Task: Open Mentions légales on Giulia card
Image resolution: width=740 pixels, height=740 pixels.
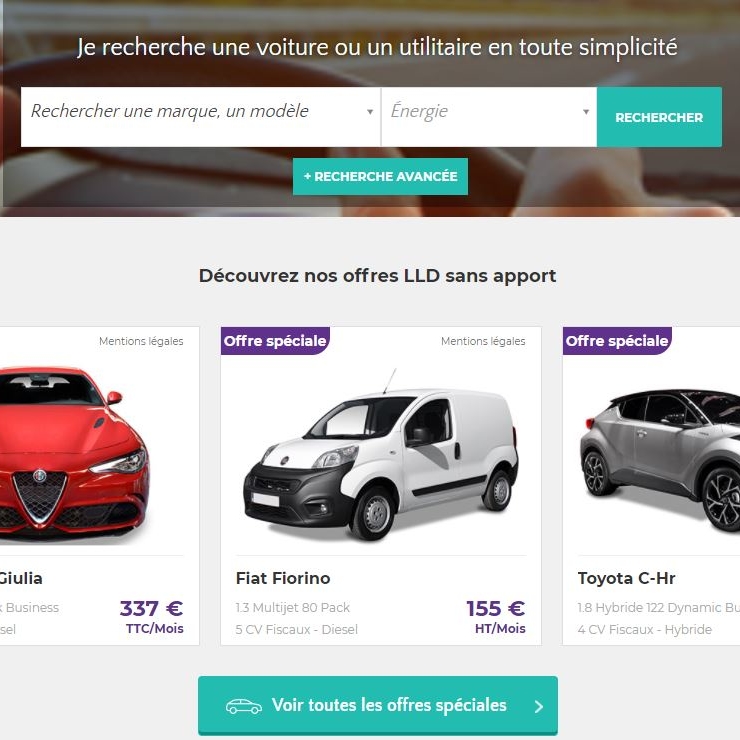Action: tap(141, 341)
